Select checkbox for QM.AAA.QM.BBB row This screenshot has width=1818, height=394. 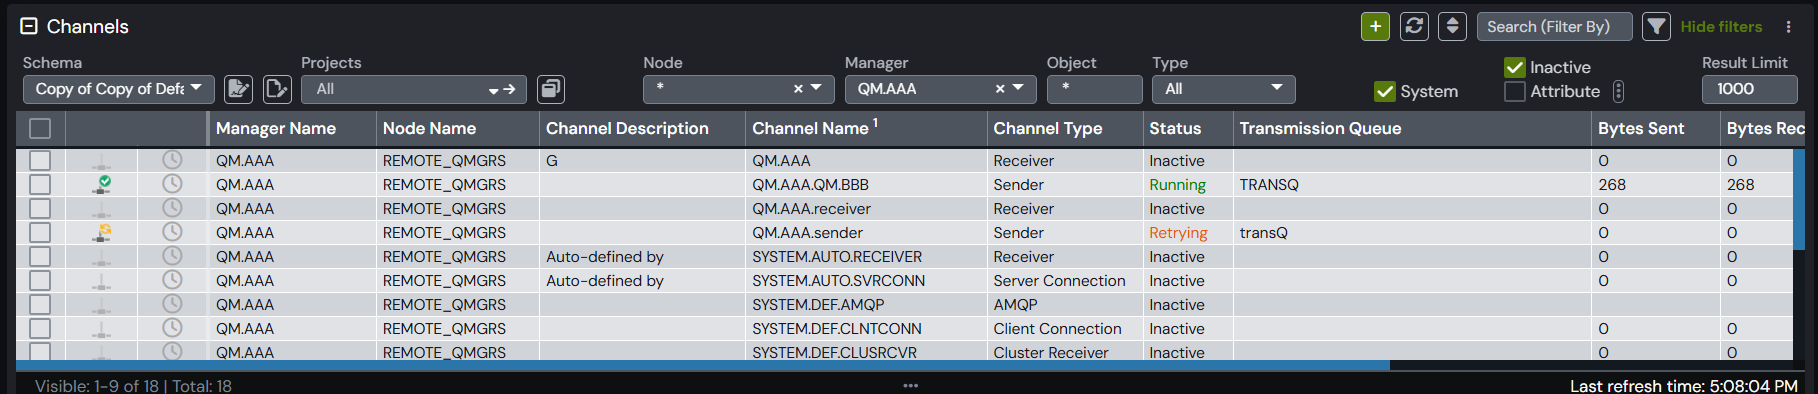pos(40,184)
